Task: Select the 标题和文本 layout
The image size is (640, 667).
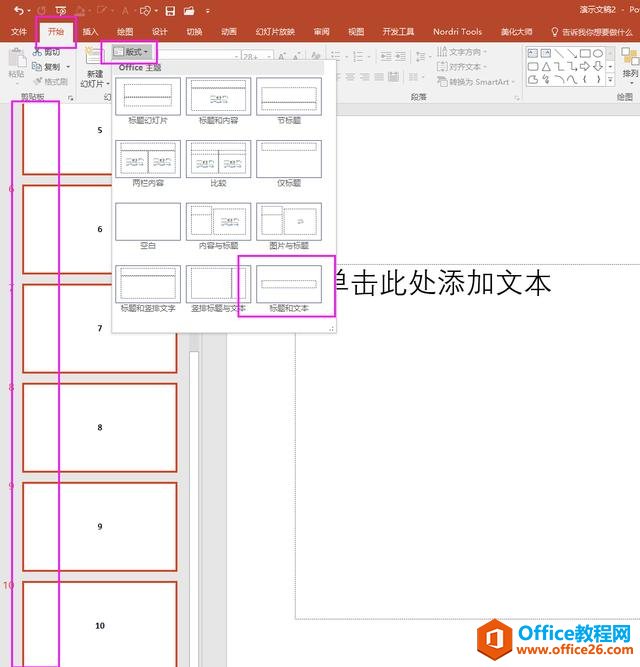Action: pyautogui.click(x=289, y=283)
